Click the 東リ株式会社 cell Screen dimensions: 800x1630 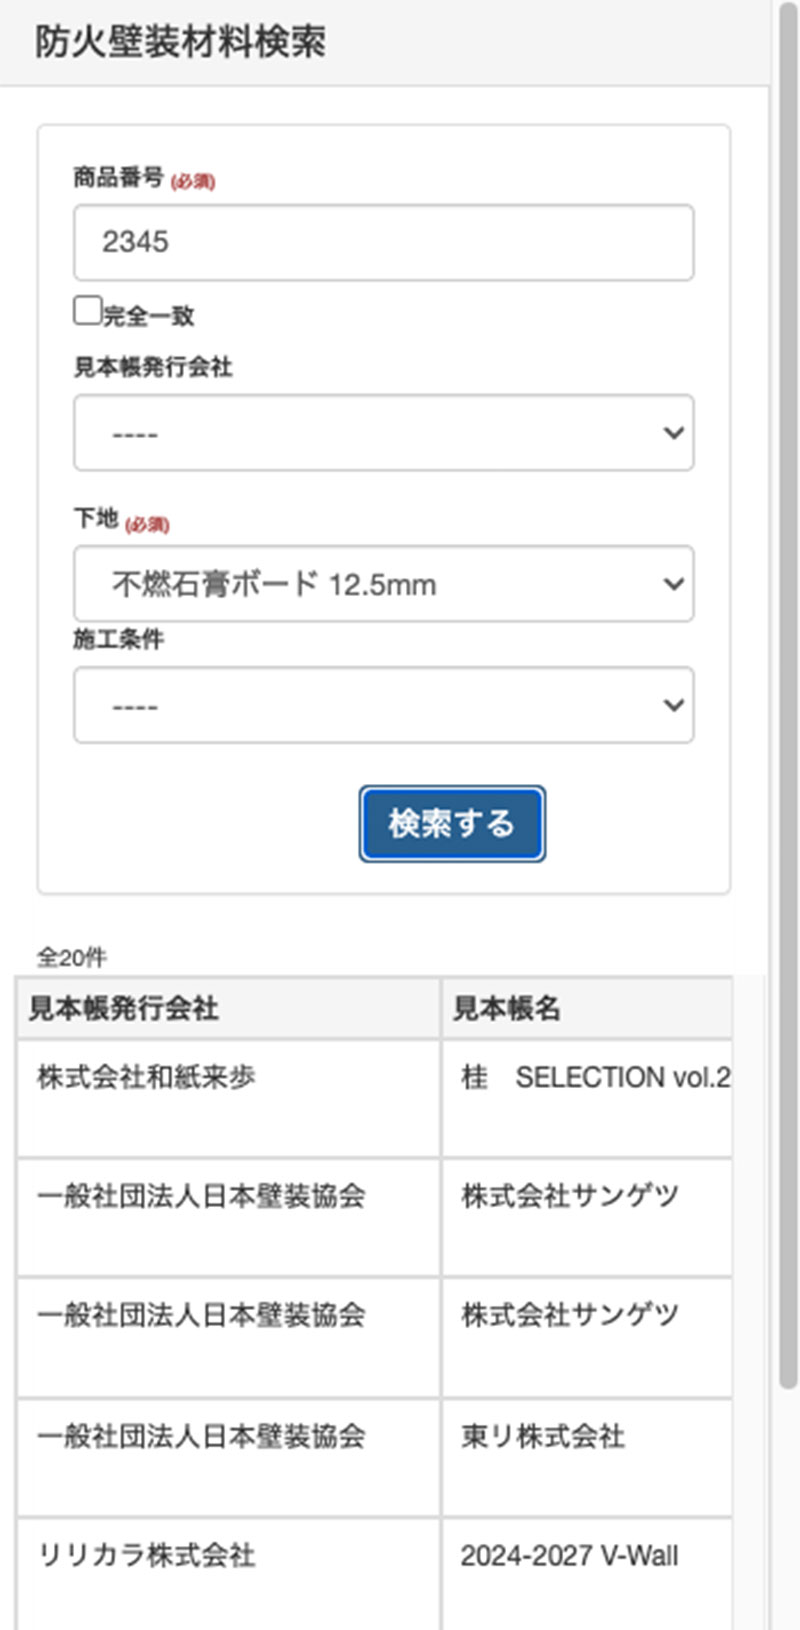pyautogui.click(x=543, y=1437)
